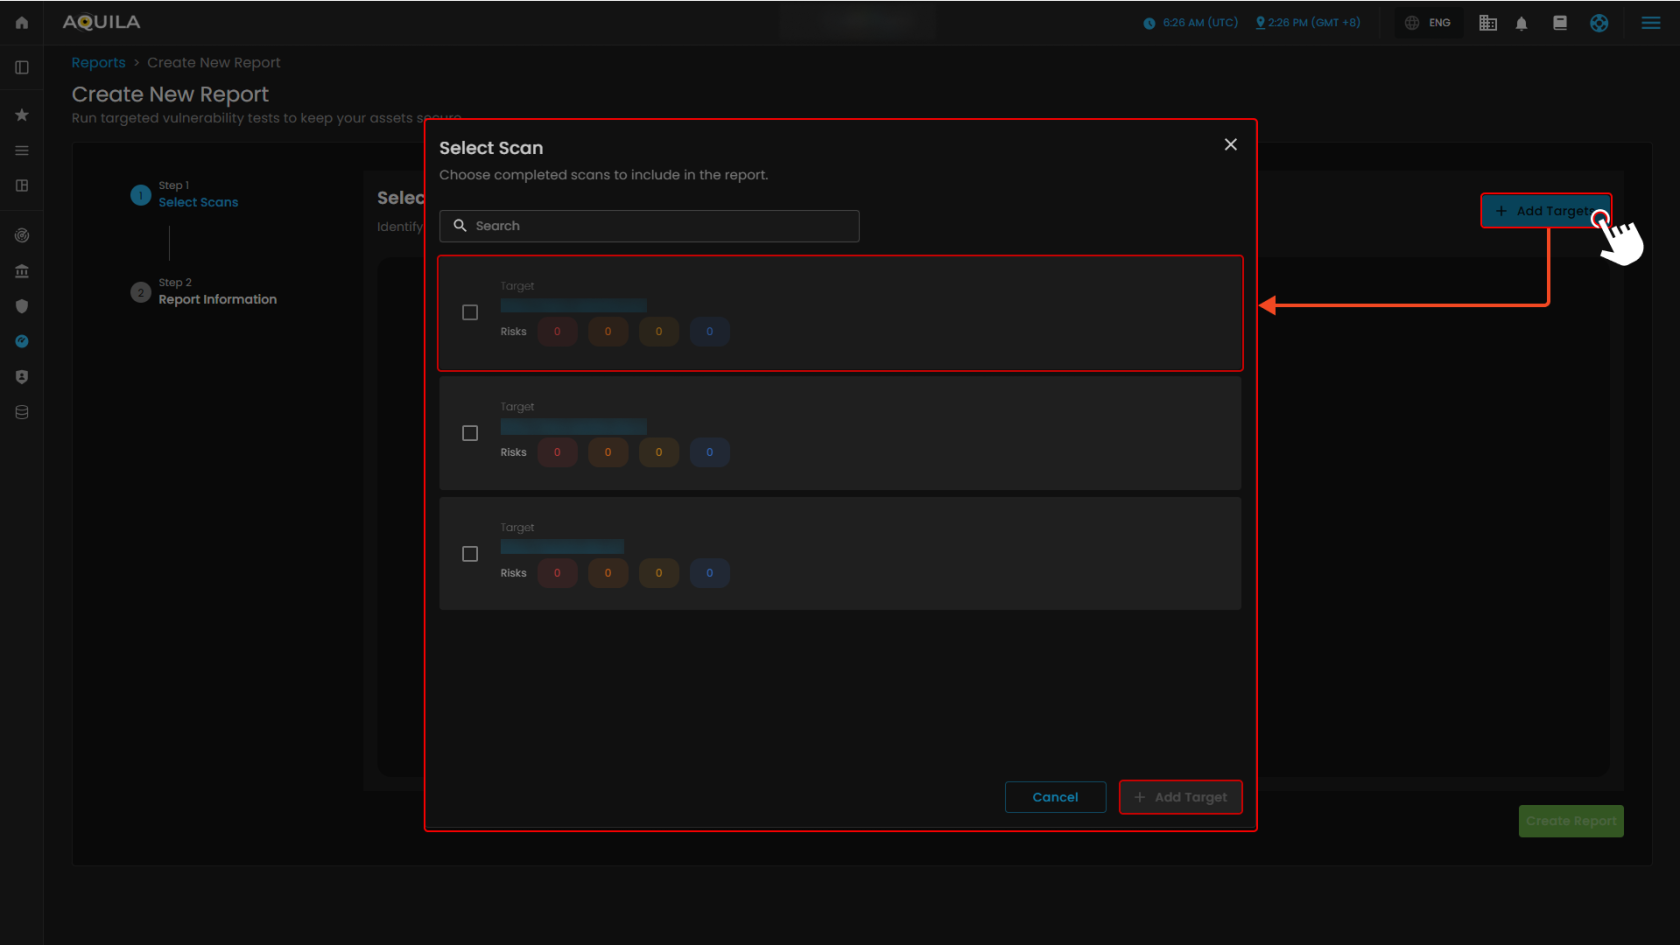The image size is (1680, 945).
Task: Open the scans target icon in sidebar
Action: click(x=21, y=235)
